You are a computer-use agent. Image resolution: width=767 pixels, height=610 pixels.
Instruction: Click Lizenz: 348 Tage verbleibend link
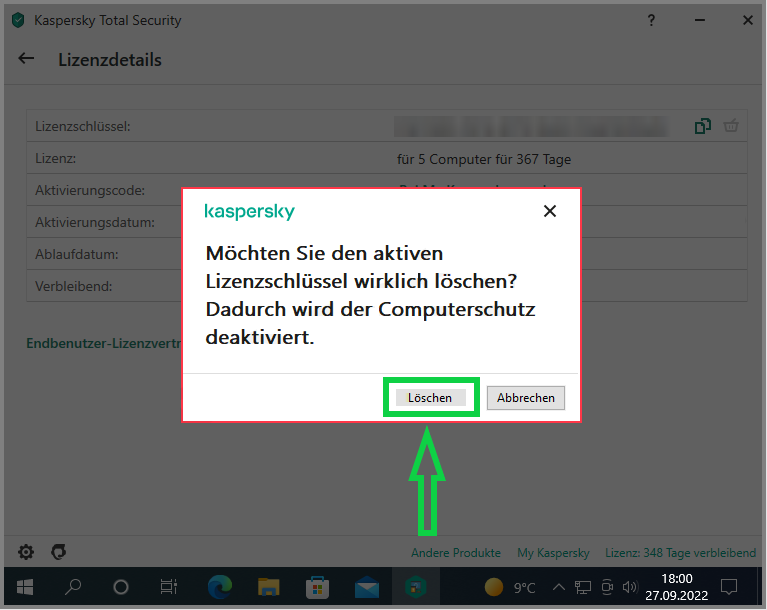pyautogui.click(x=680, y=553)
